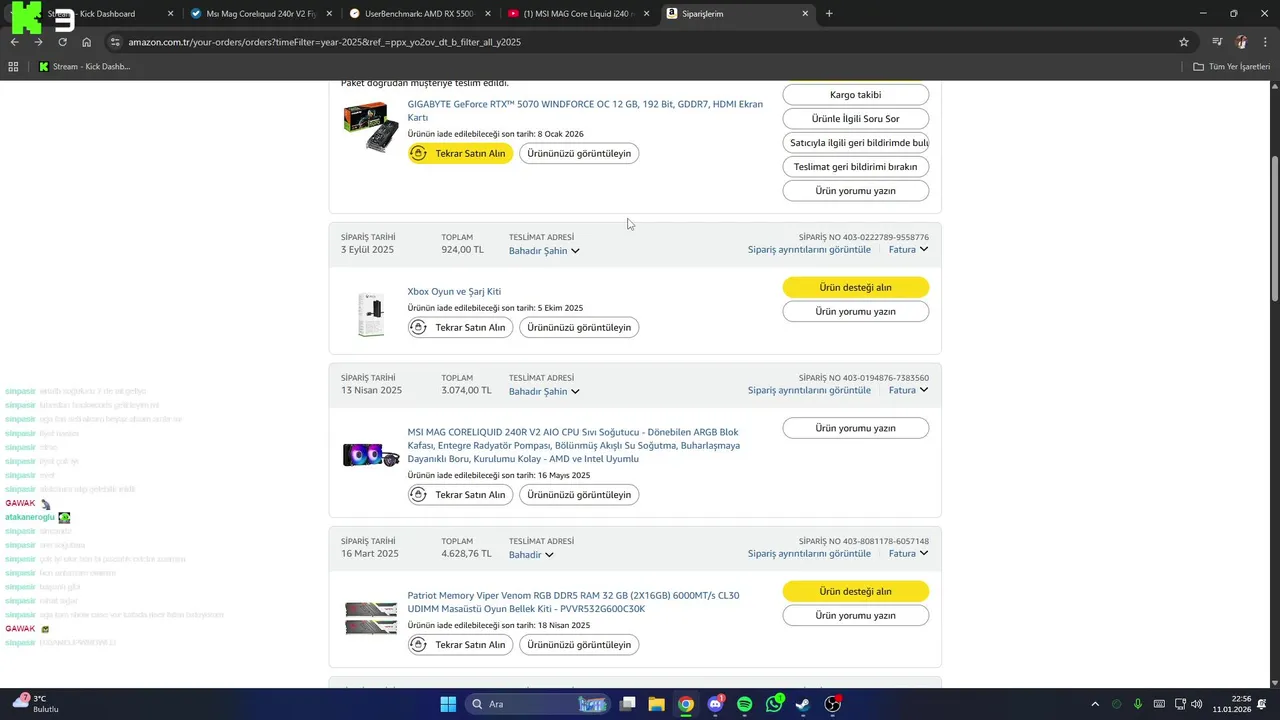Reload the Amazon orders page
Viewport: 1280px width, 720px height.
[62, 42]
